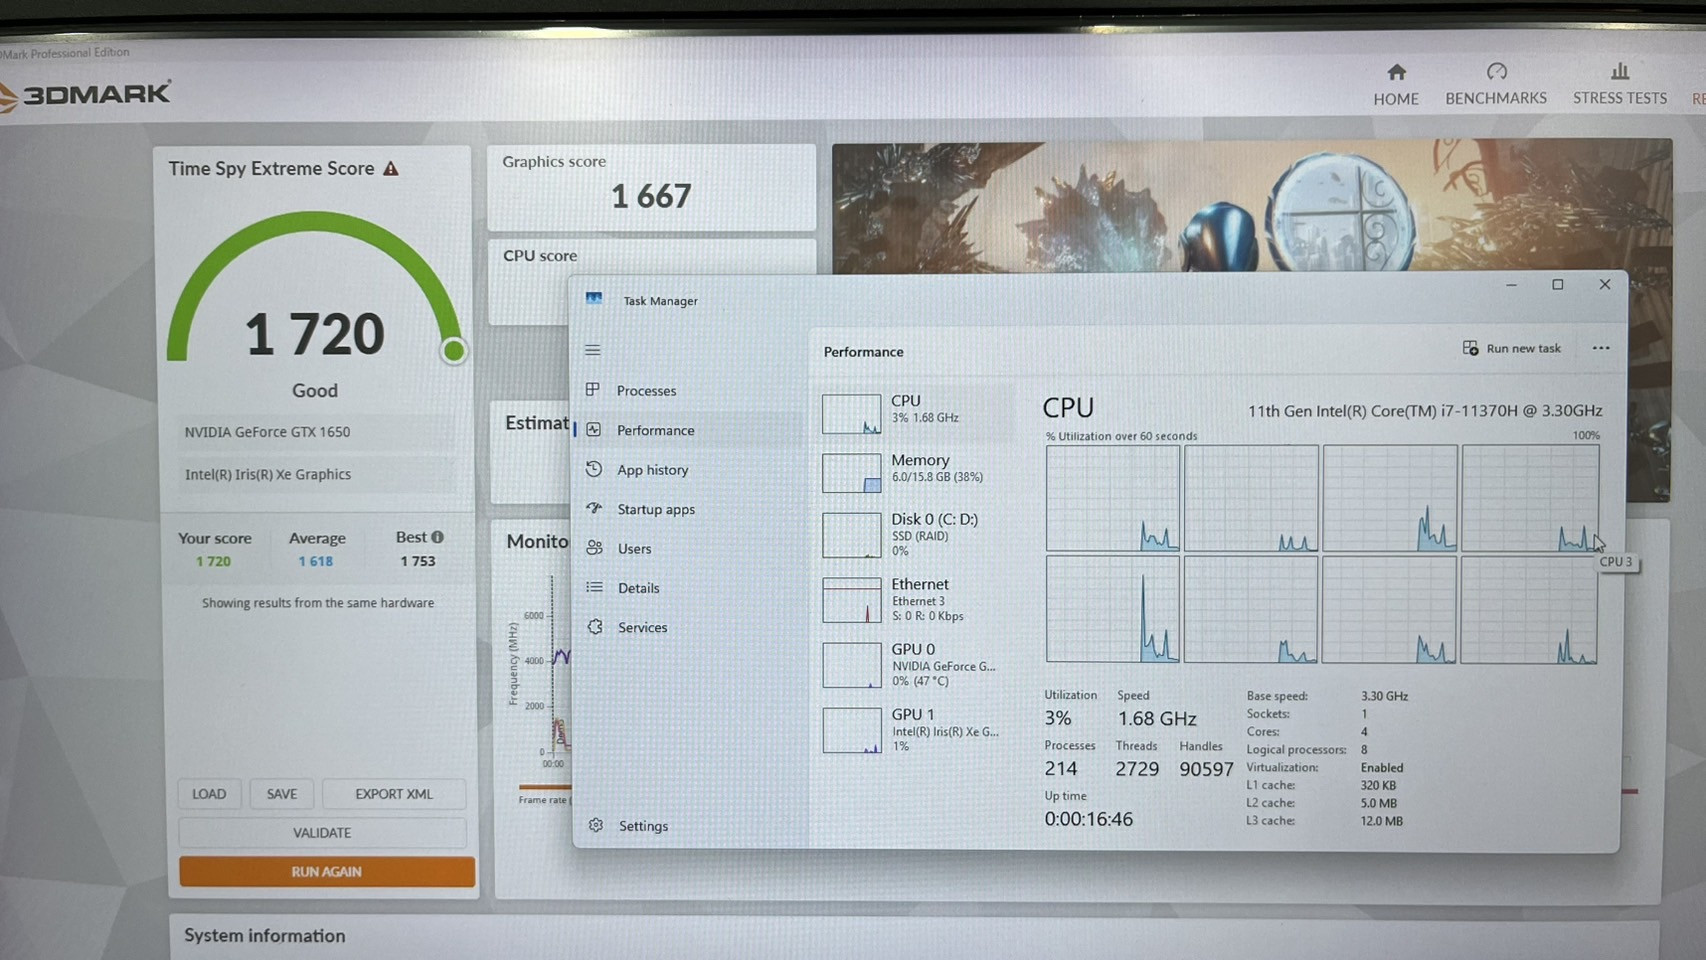Switch to the BENCHMARKS tab
1706x960 pixels.
click(x=1495, y=84)
